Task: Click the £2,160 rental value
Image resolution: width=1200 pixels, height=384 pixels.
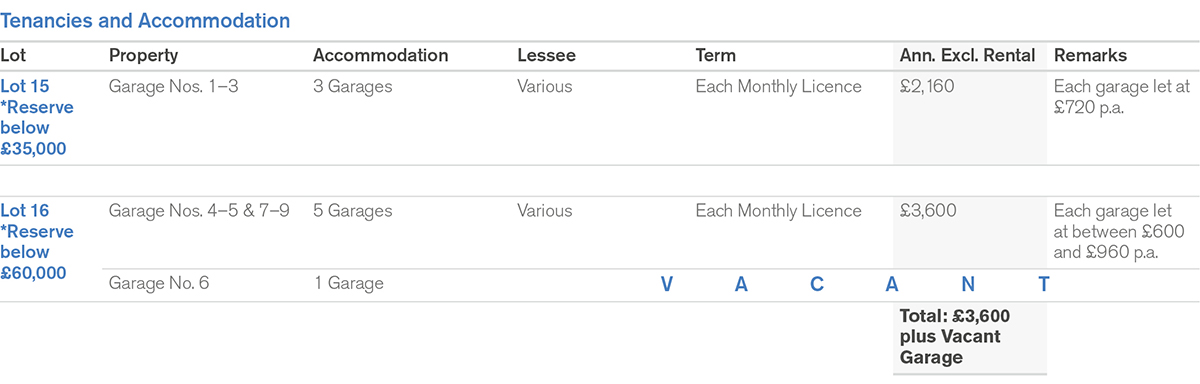Action: tap(927, 87)
